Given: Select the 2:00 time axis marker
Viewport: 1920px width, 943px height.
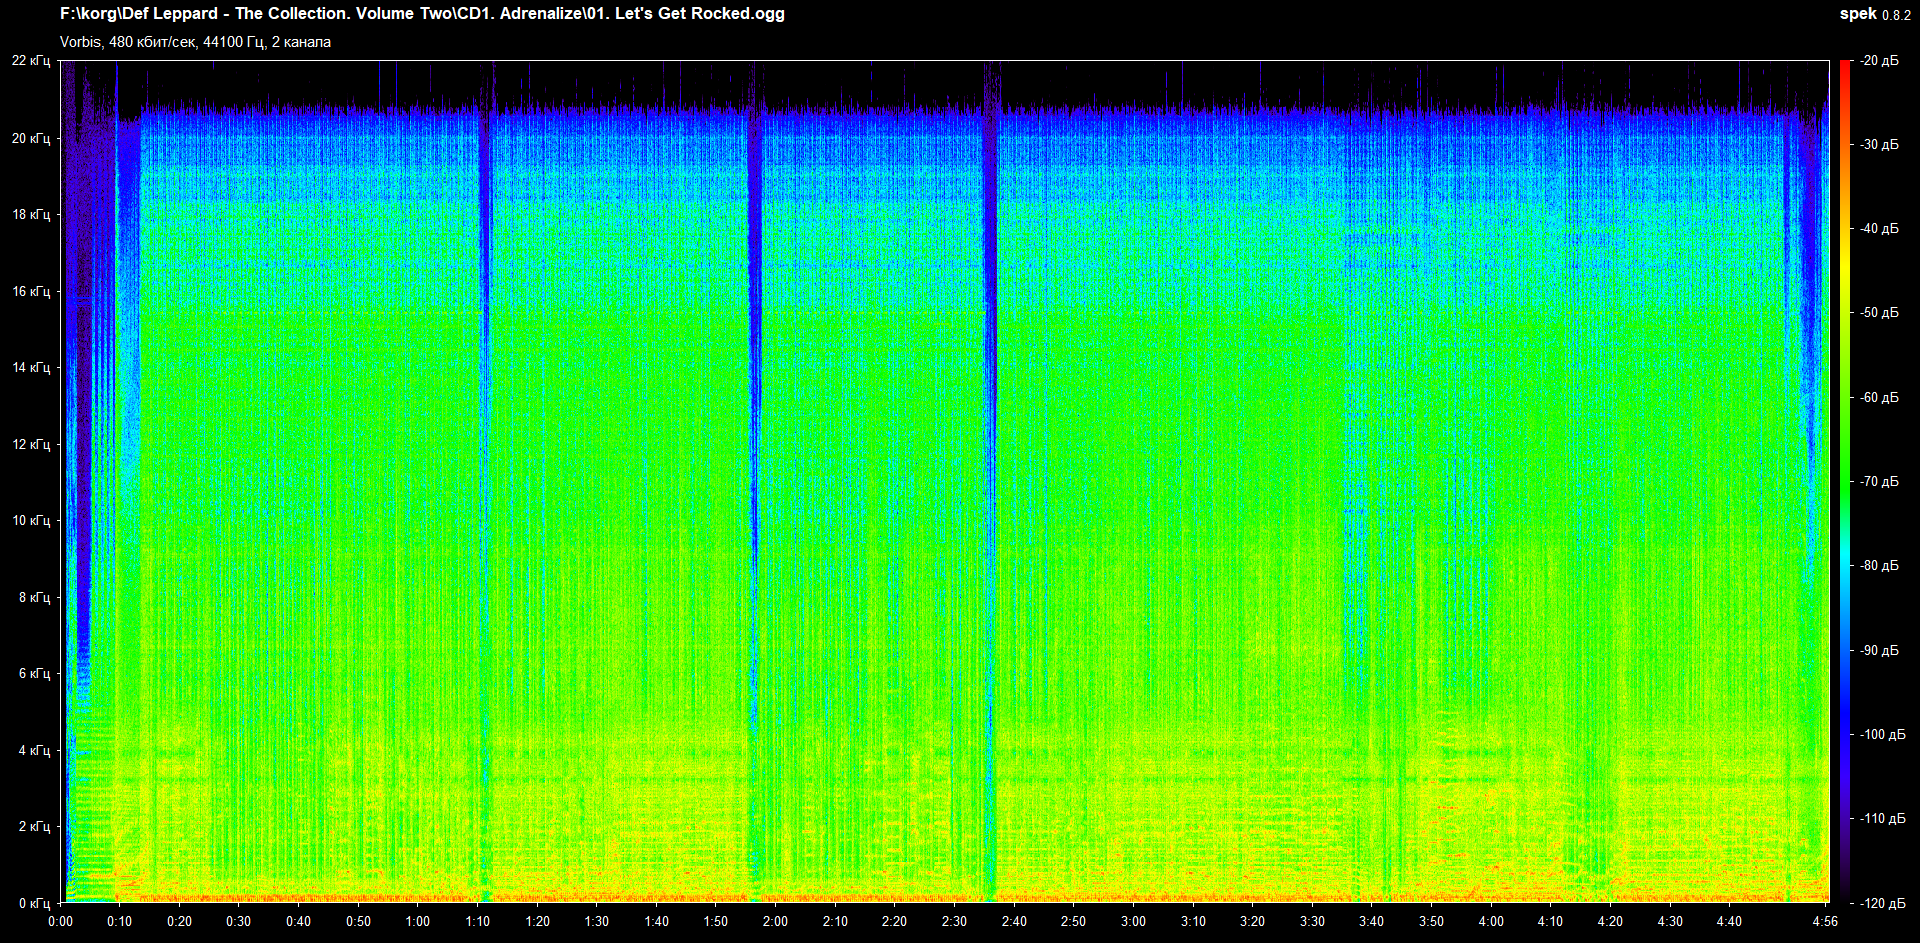Looking at the screenshot, I should tap(775, 921).
